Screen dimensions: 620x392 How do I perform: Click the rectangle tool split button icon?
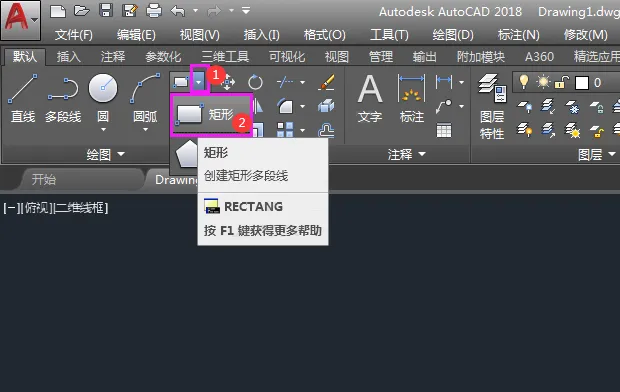181,82
